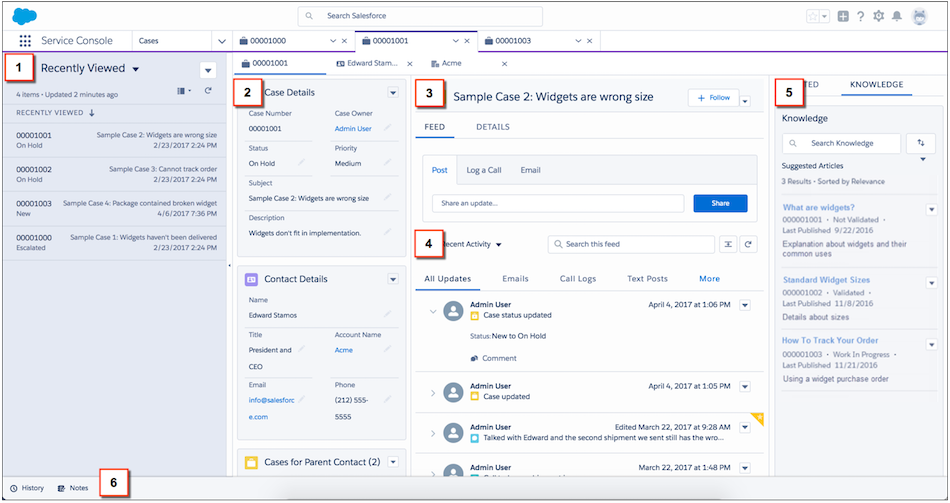Close the 00001000 workspace tab
The width and height of the screenshot is (950, 503).
pos(344,41)
